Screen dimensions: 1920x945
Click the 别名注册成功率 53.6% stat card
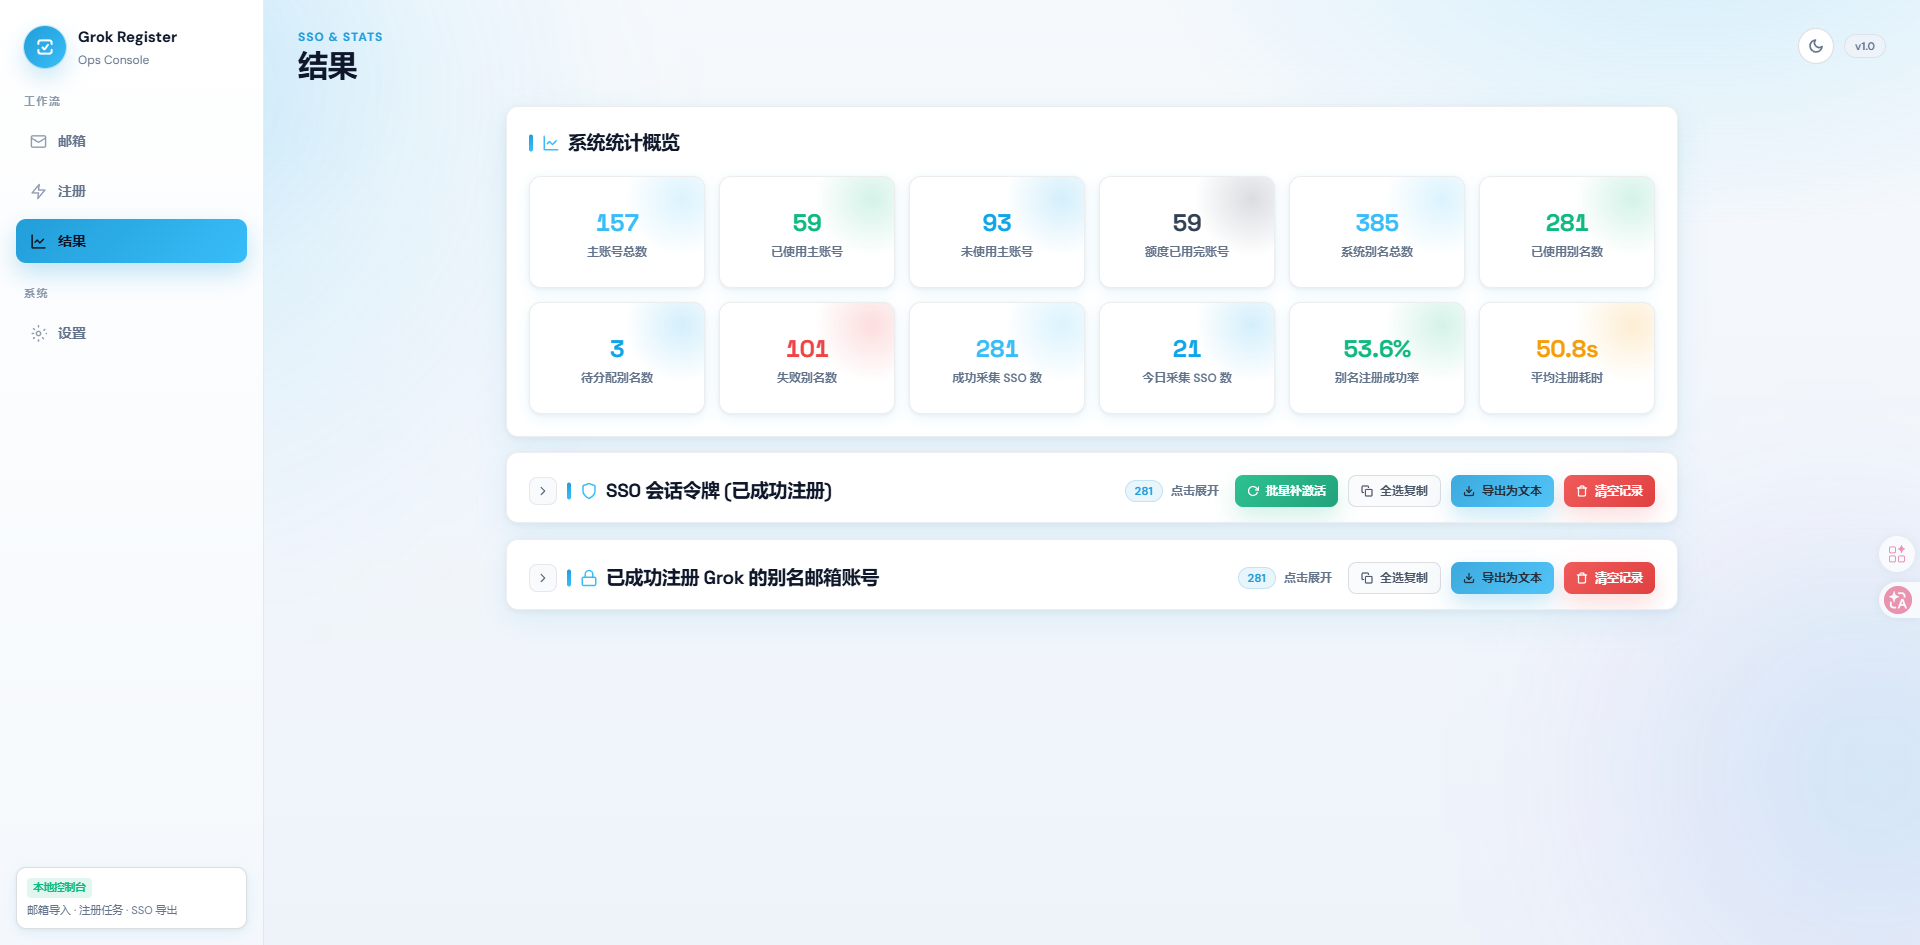pyautogui.click(x=1377, y=358)
